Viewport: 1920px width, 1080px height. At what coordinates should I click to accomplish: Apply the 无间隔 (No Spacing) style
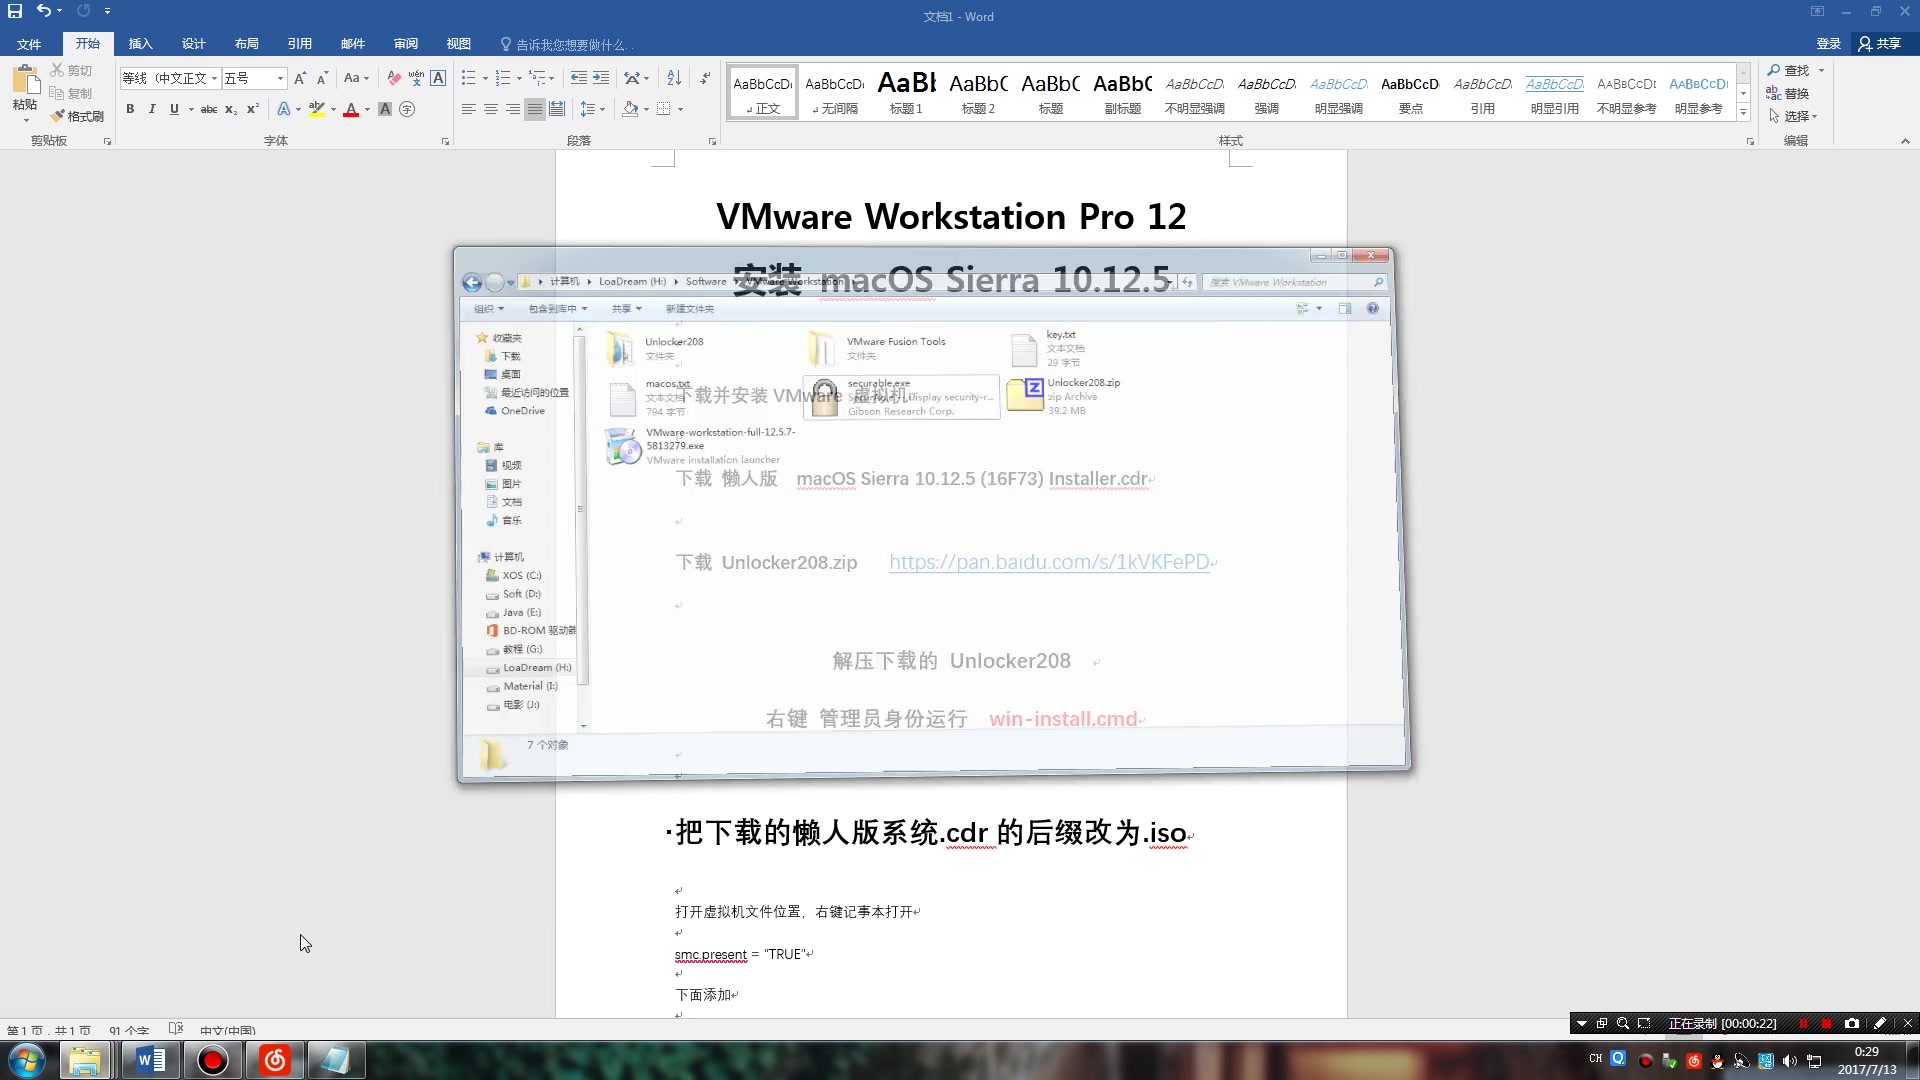click(x=834, y=92)
